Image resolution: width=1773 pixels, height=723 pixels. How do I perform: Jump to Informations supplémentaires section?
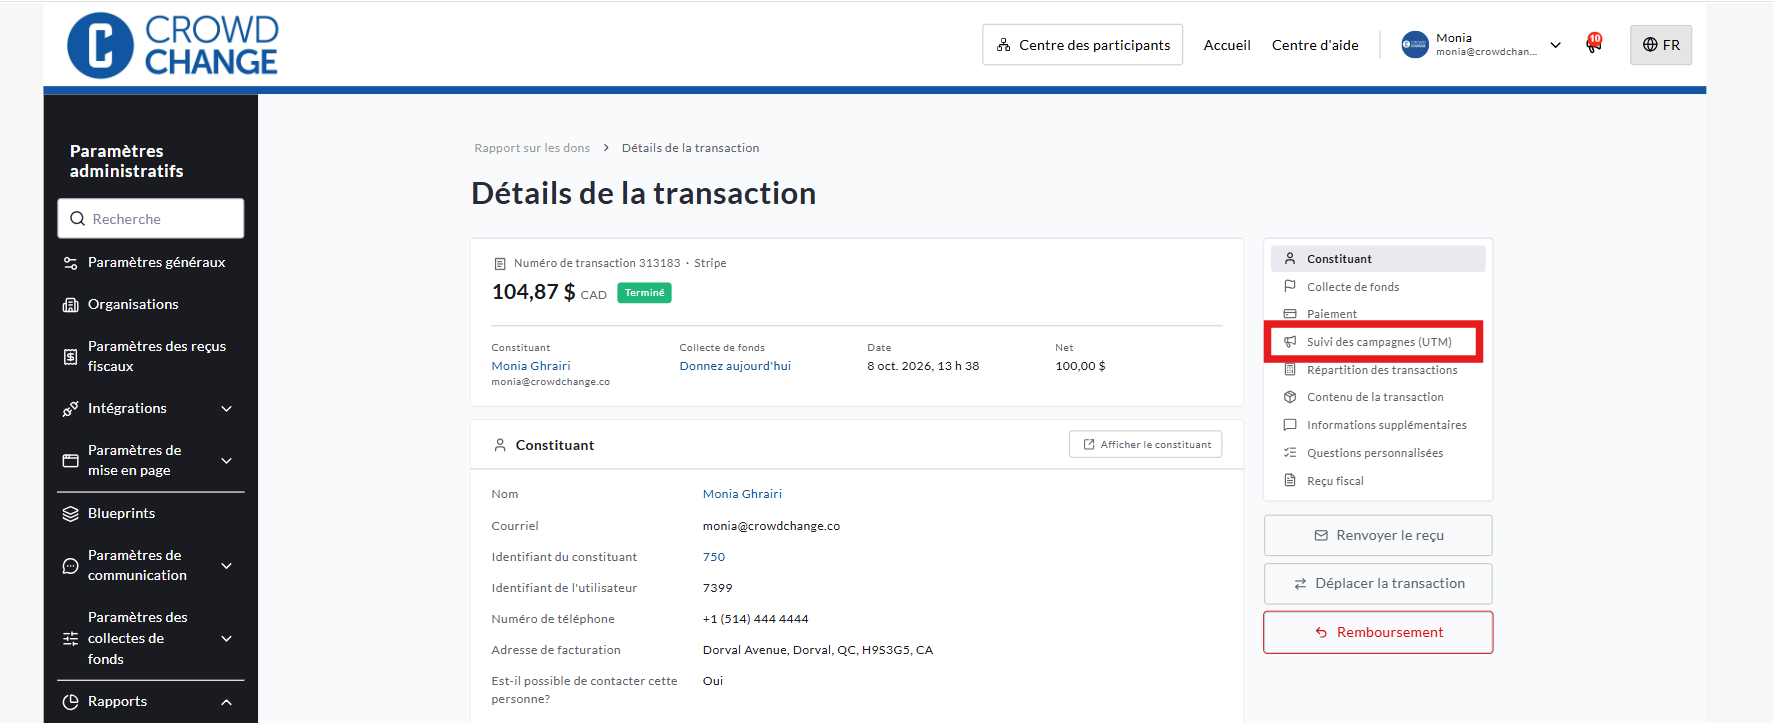[x=1378, y=425]
